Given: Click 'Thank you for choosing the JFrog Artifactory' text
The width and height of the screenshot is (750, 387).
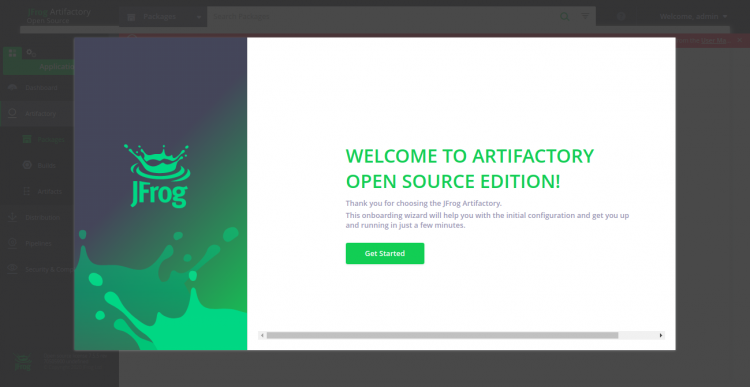Looking at the screenshot, I should pyautogui.click(x=424, y=203).
